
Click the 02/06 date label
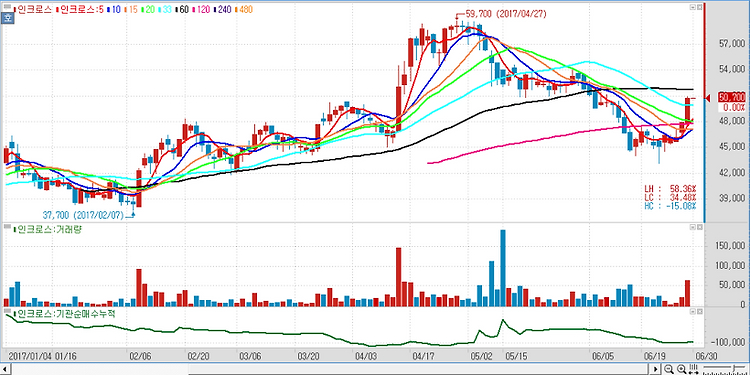pos(140,356)
